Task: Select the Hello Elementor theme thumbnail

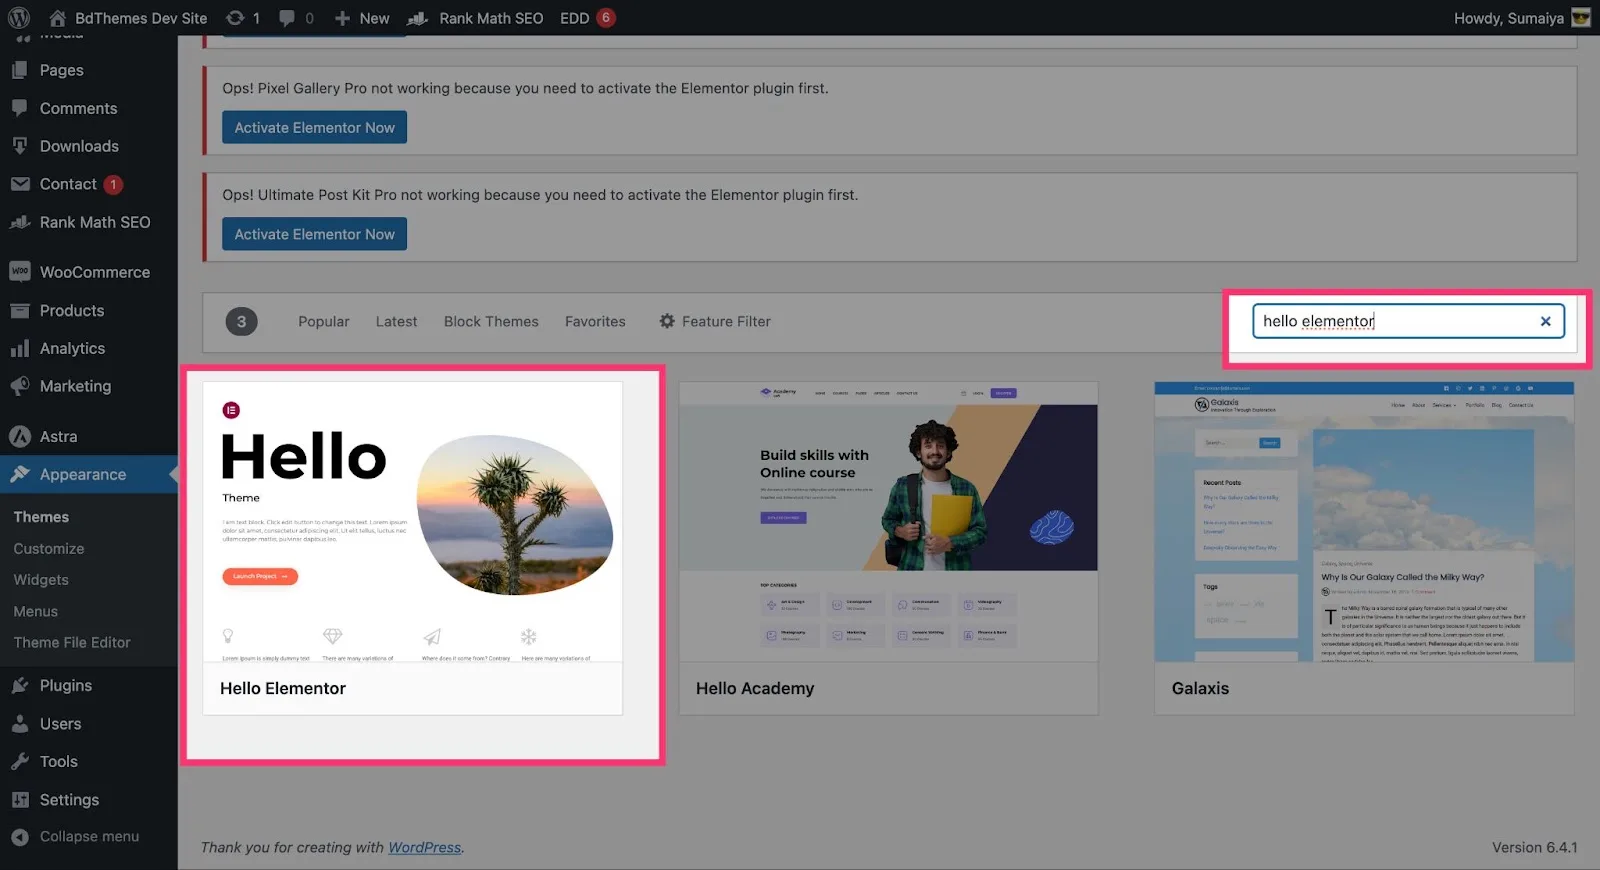Action: [x=412, y=521]
